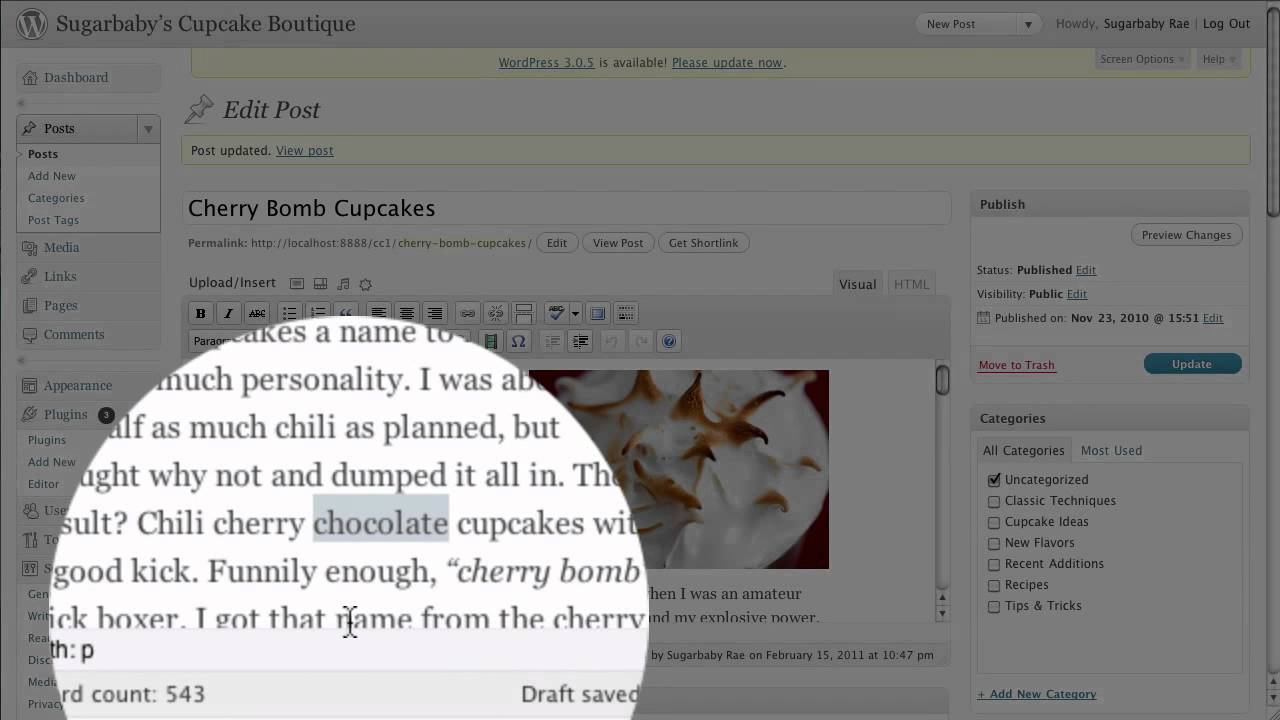
Task: Toggle fullscreen editing mode
Action: (598, 313)
